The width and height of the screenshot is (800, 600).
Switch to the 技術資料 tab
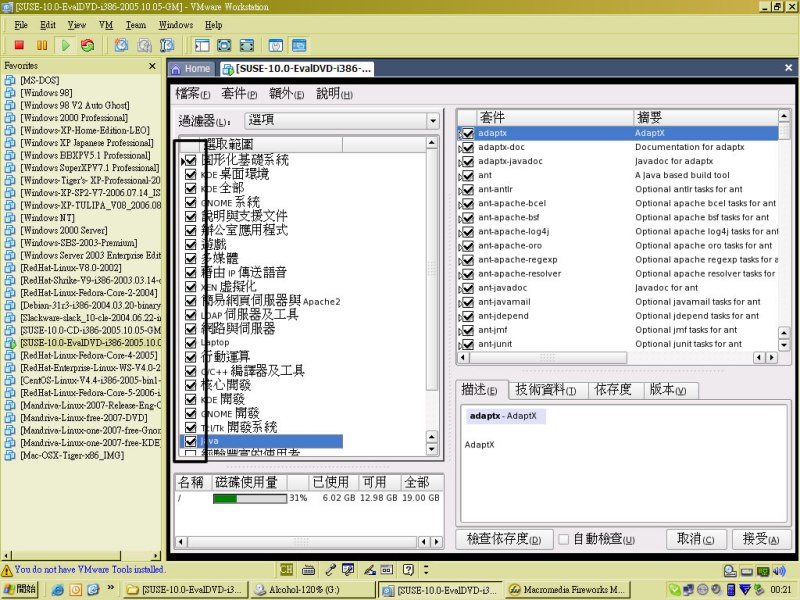546,390
